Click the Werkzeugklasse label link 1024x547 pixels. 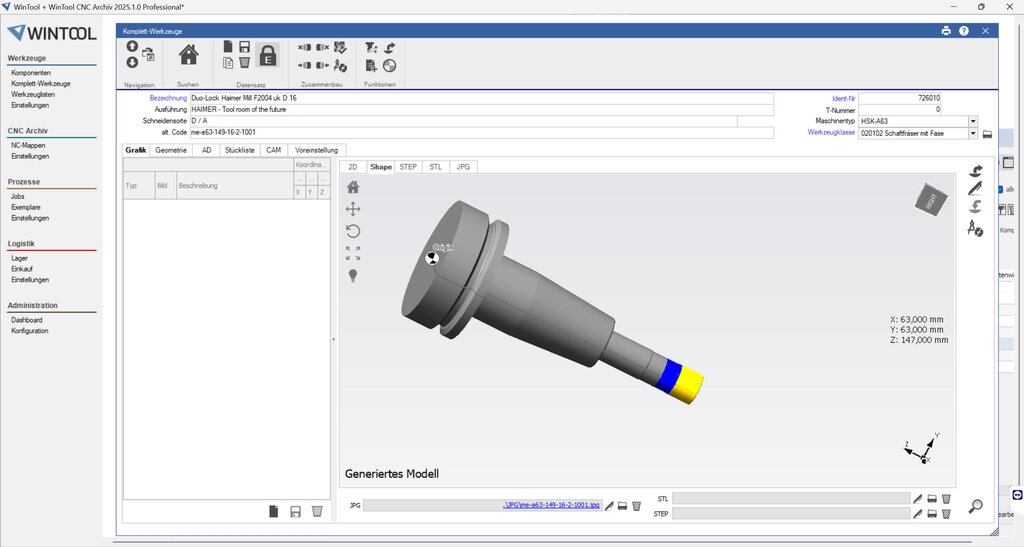[x=831, y=133]
